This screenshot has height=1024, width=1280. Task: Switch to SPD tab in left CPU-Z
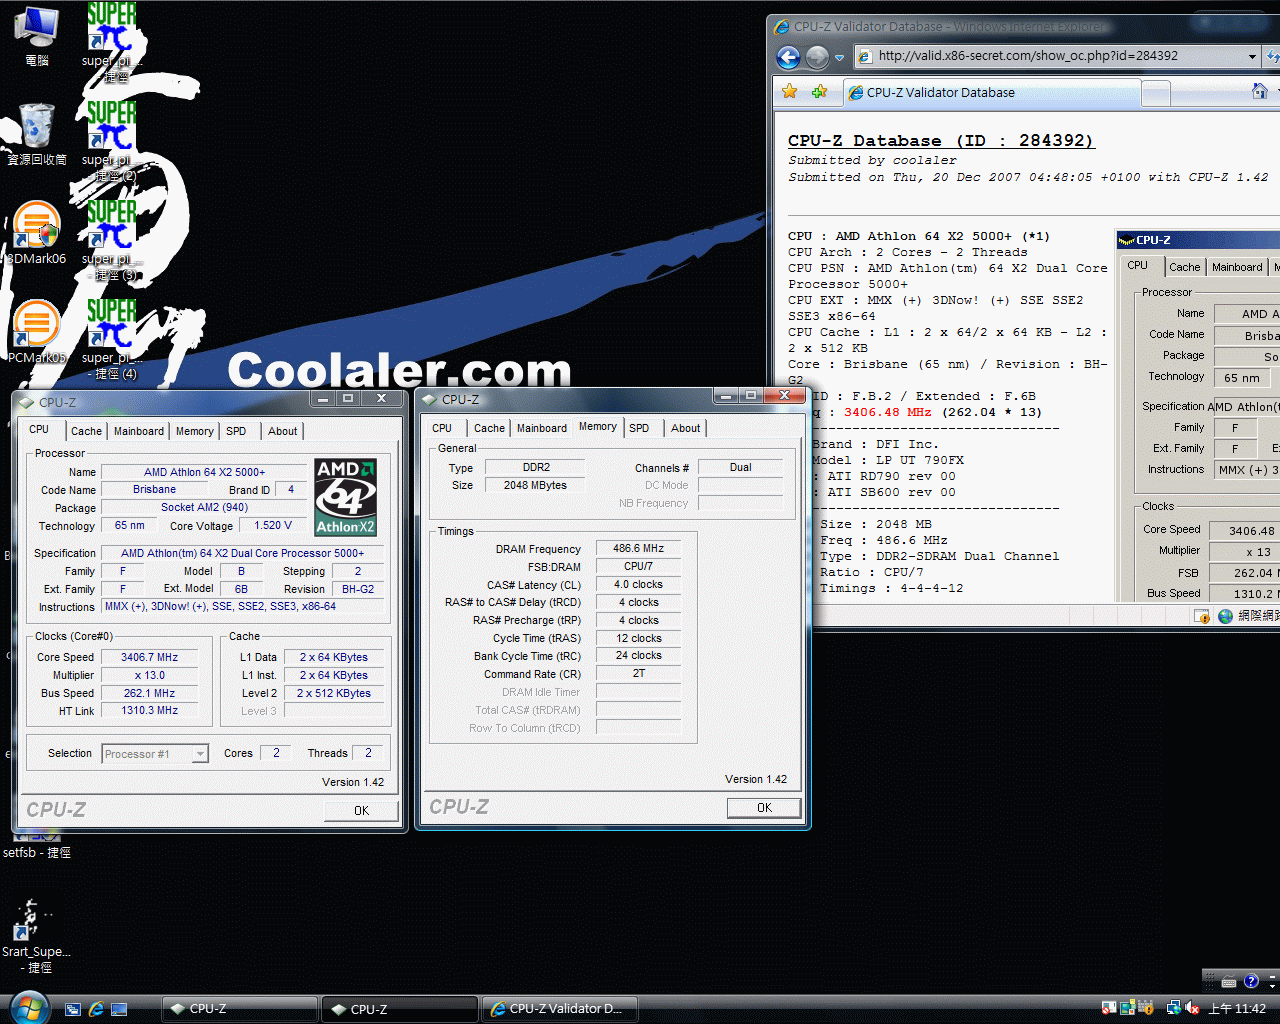tap(236, 431)
